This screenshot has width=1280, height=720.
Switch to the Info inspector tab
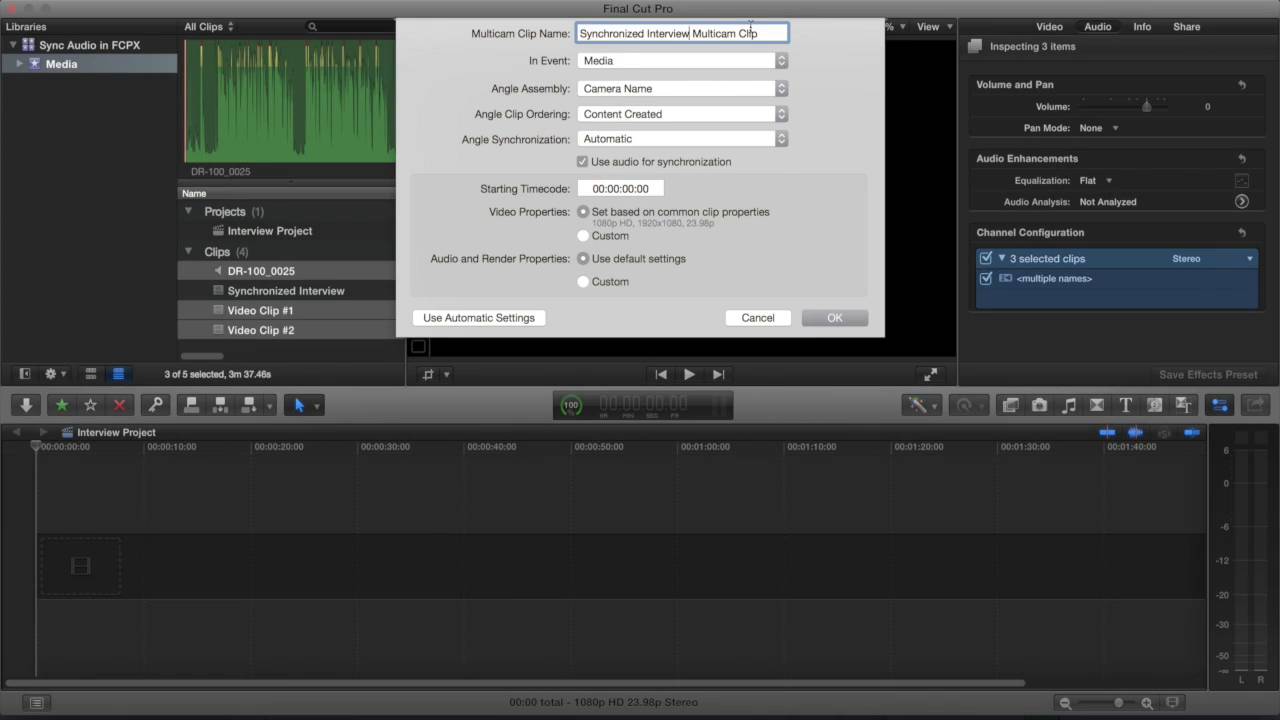click(x=1142, y=27)
